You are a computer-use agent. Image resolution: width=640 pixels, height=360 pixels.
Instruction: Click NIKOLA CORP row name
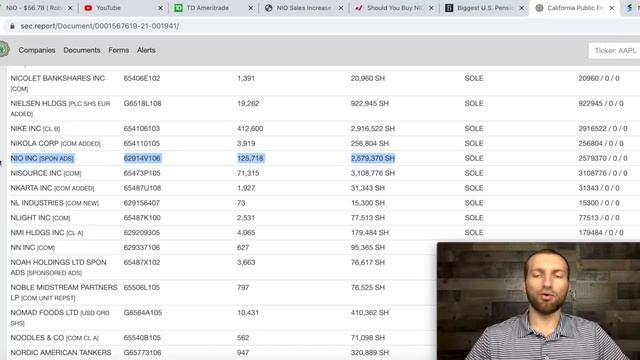click(x=55, y=143)
